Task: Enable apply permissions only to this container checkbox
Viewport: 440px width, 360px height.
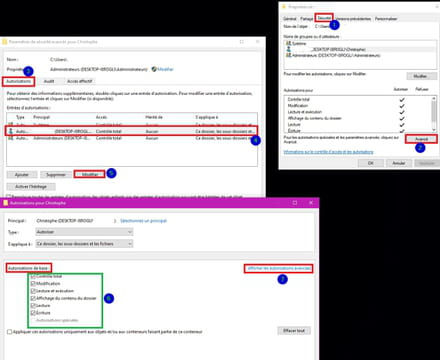Action: [10, 332]
